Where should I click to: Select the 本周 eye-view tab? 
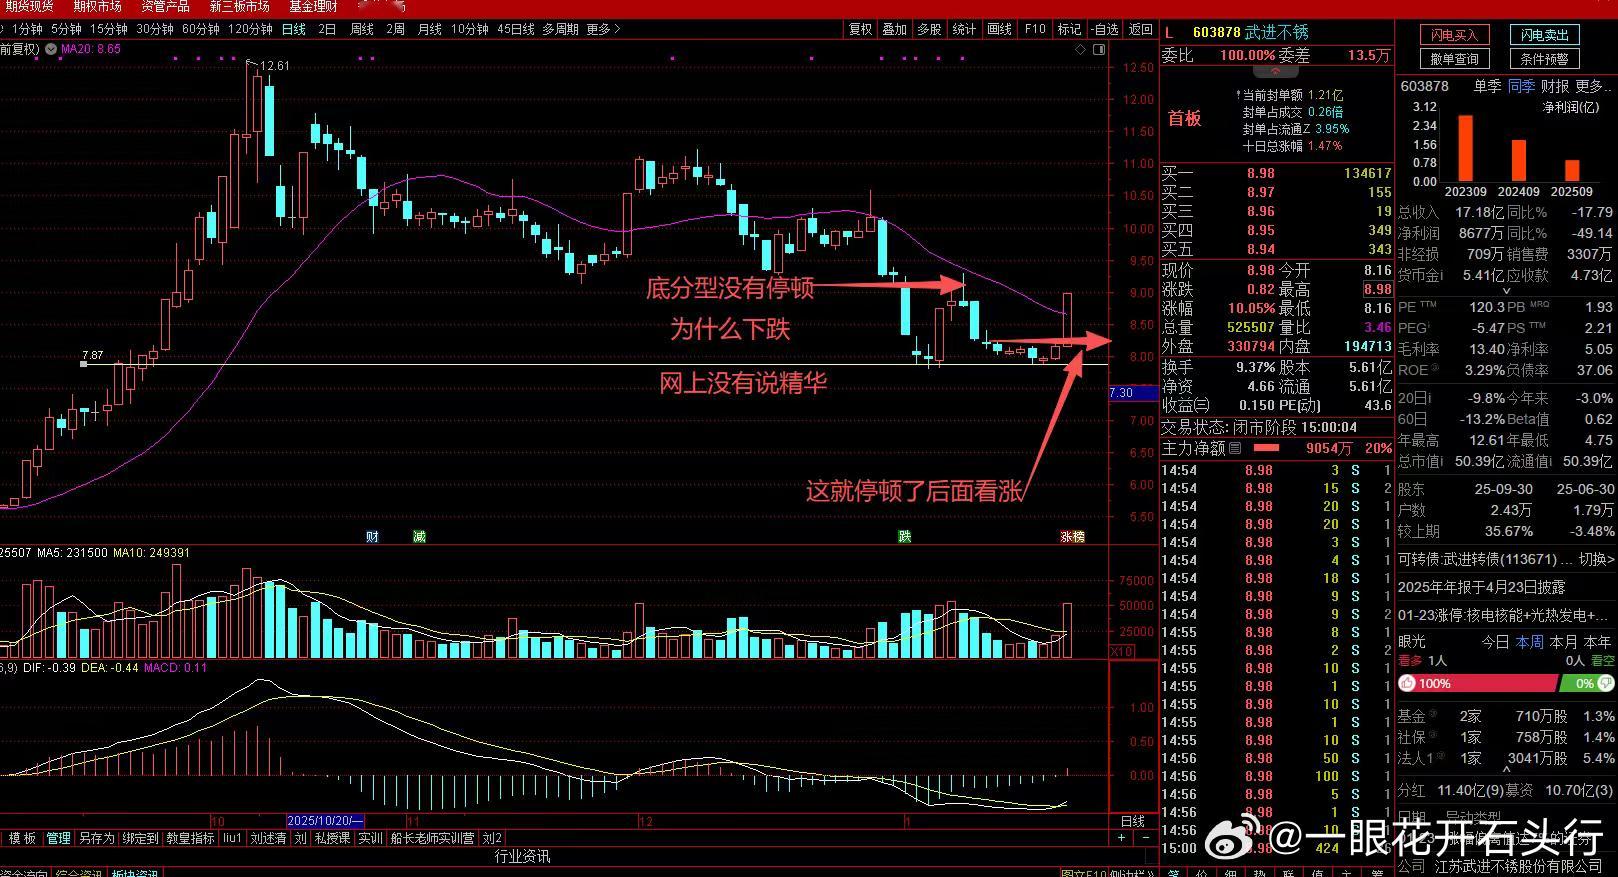(x=1529, y=641)
